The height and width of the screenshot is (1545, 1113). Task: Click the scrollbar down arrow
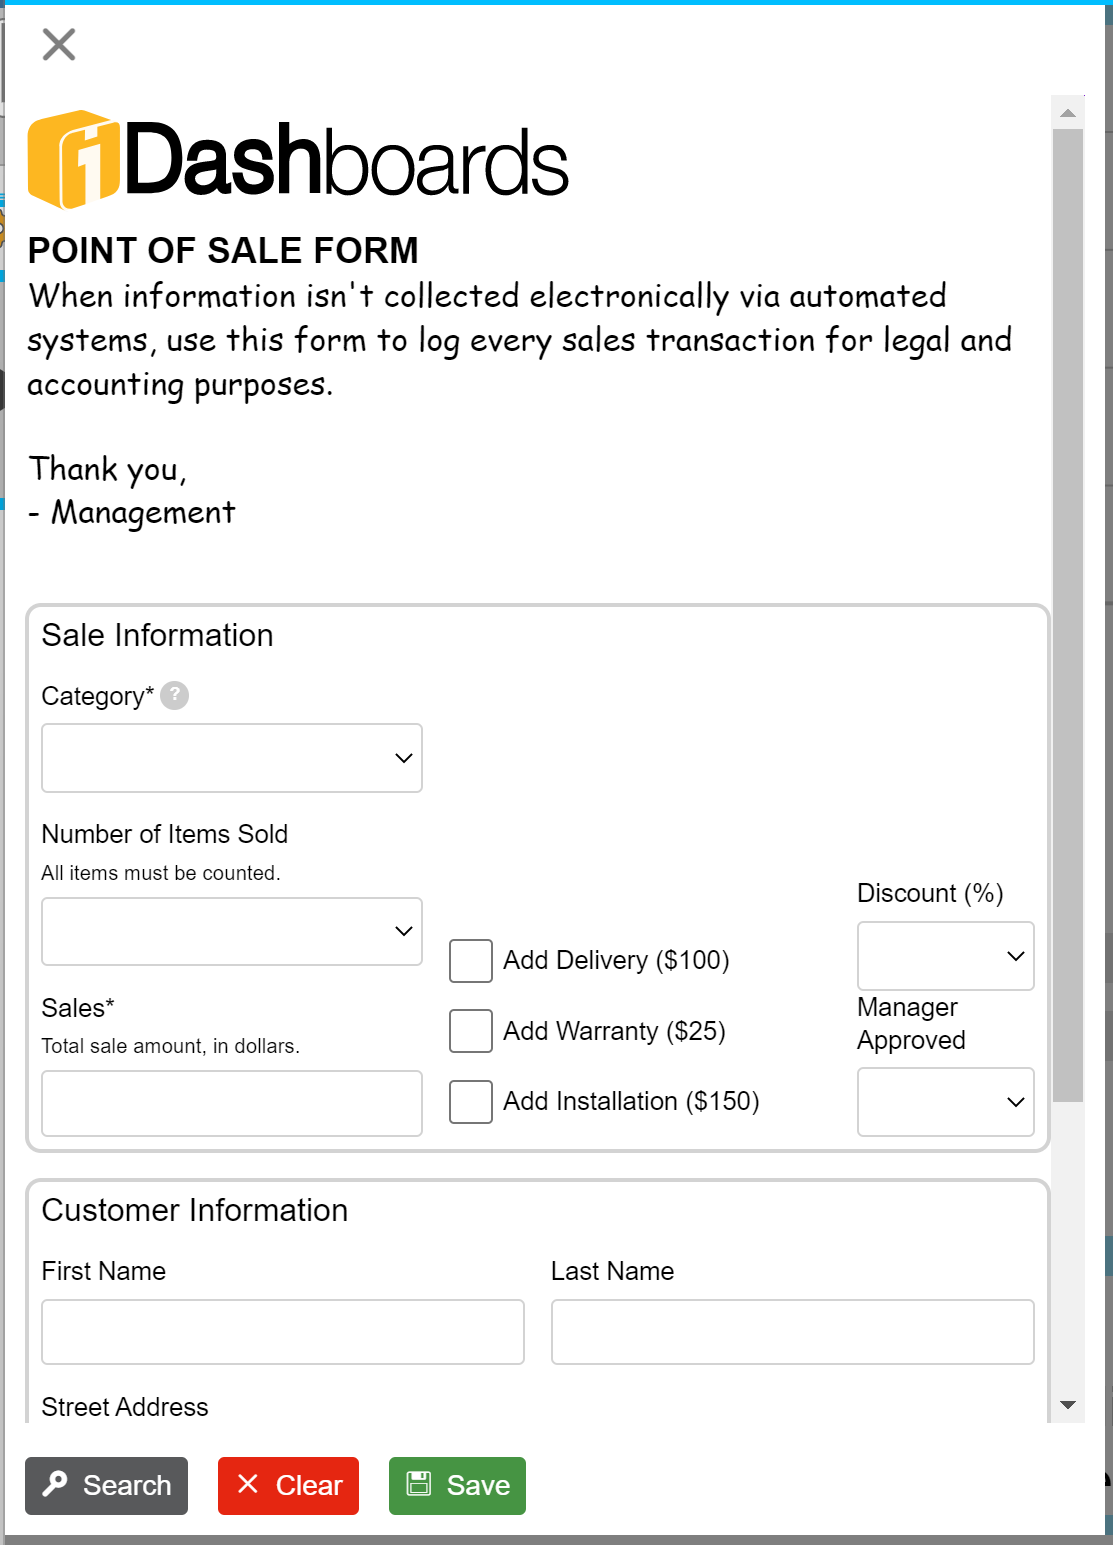[x=1068, y=1405]
